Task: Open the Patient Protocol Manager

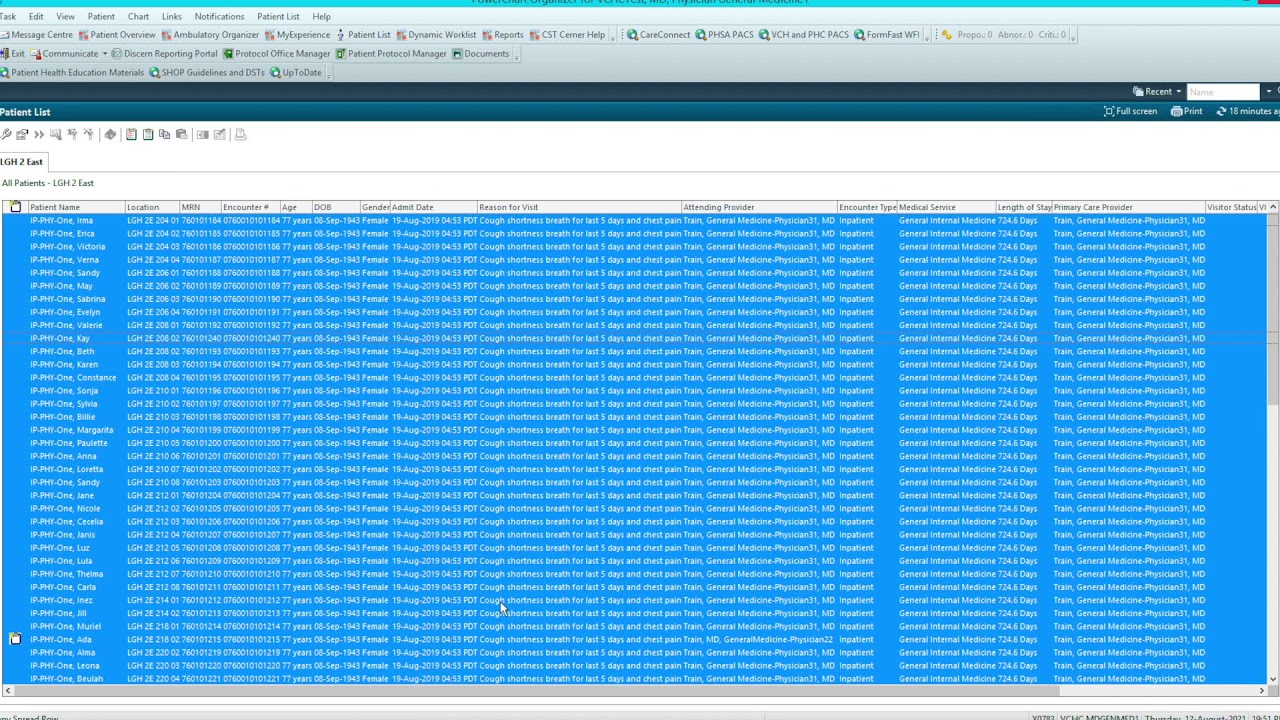Action: [x=391, y=54]
